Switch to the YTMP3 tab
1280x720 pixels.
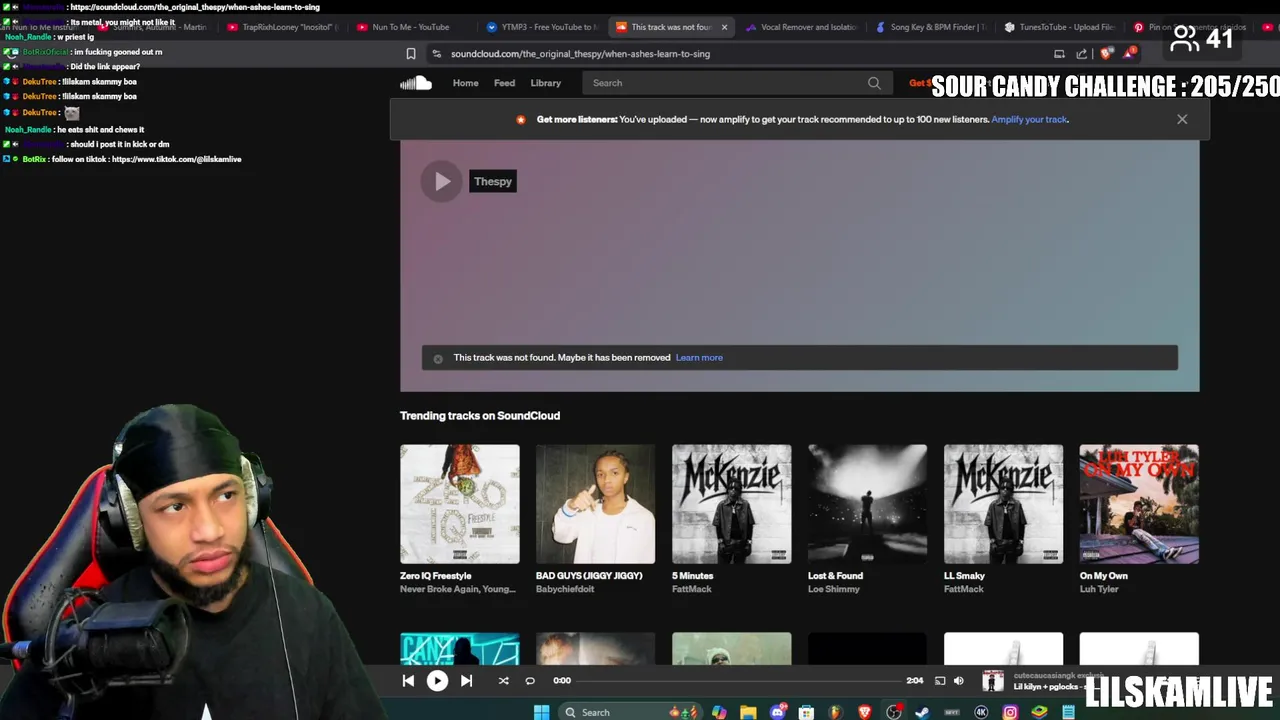pos(542,27)
